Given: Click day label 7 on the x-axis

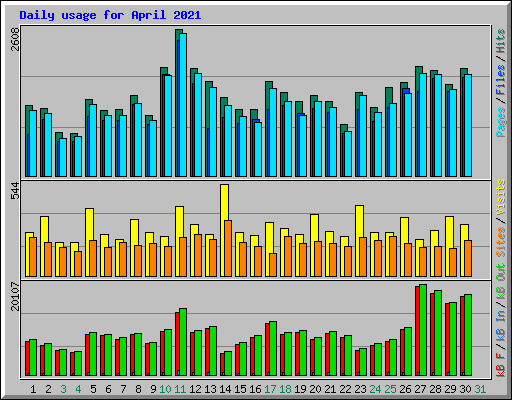Looking at the screenshot, I should (x=123, y=389).
